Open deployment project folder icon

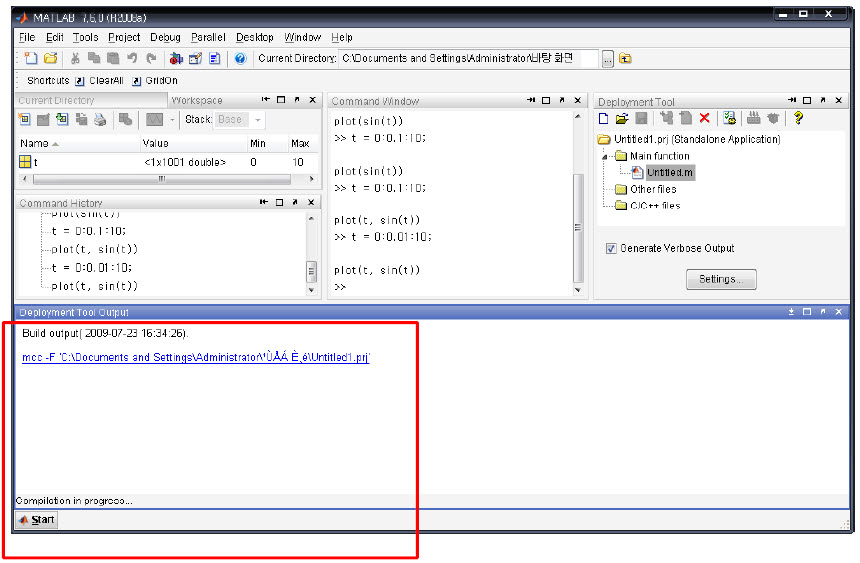coord(621,118)
